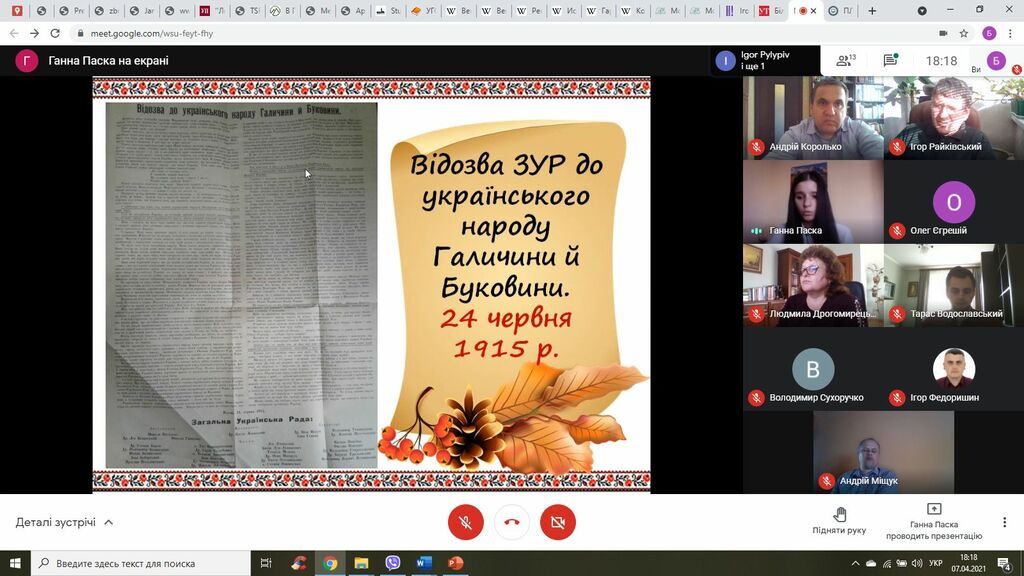
Task: Open the participants list icon
Action: 846,61
